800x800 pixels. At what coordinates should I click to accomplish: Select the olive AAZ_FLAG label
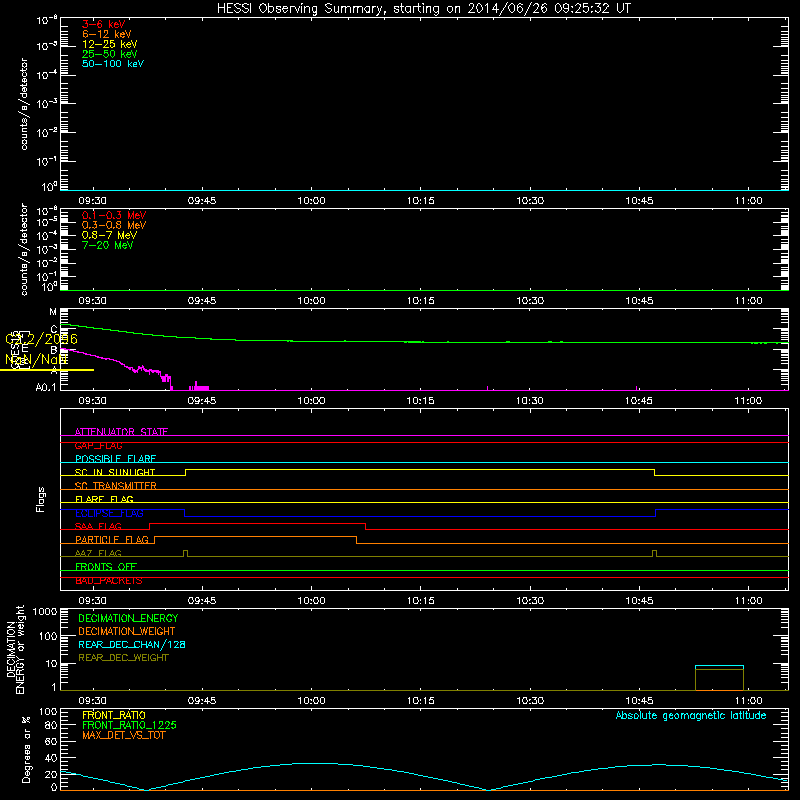pos(98,553)
